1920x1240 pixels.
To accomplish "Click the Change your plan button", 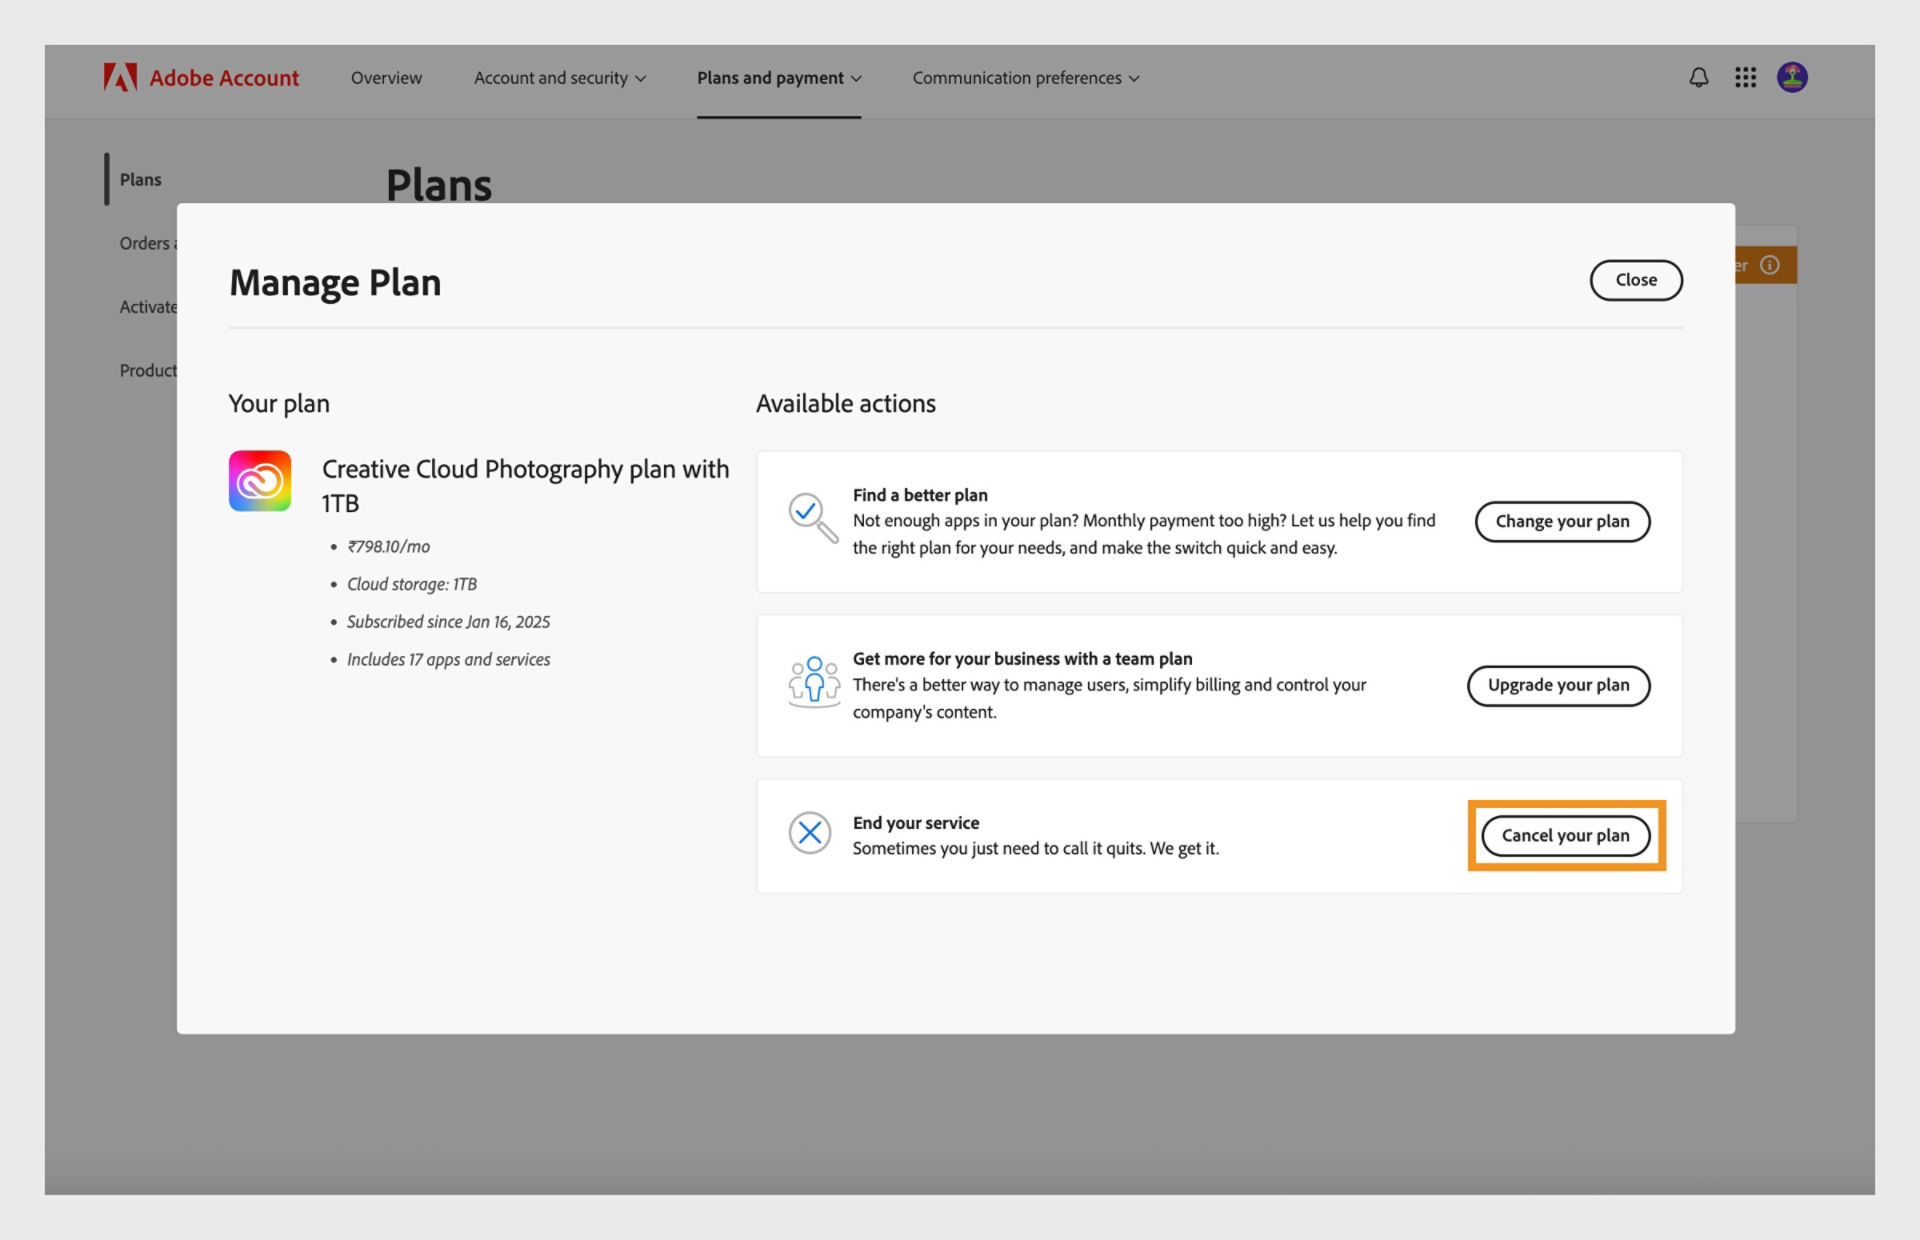I will click(1562, 521).
